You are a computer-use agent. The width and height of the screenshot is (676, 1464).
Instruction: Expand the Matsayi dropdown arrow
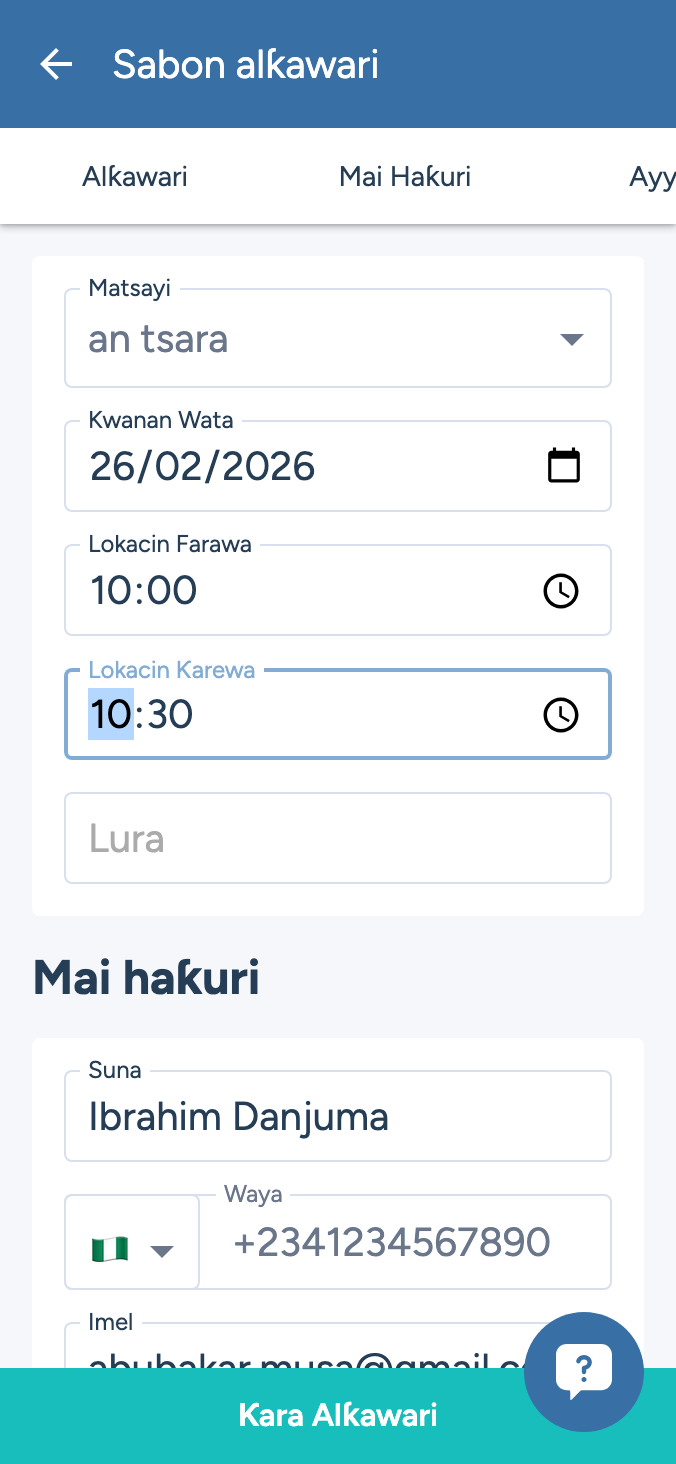coord(571,339)
